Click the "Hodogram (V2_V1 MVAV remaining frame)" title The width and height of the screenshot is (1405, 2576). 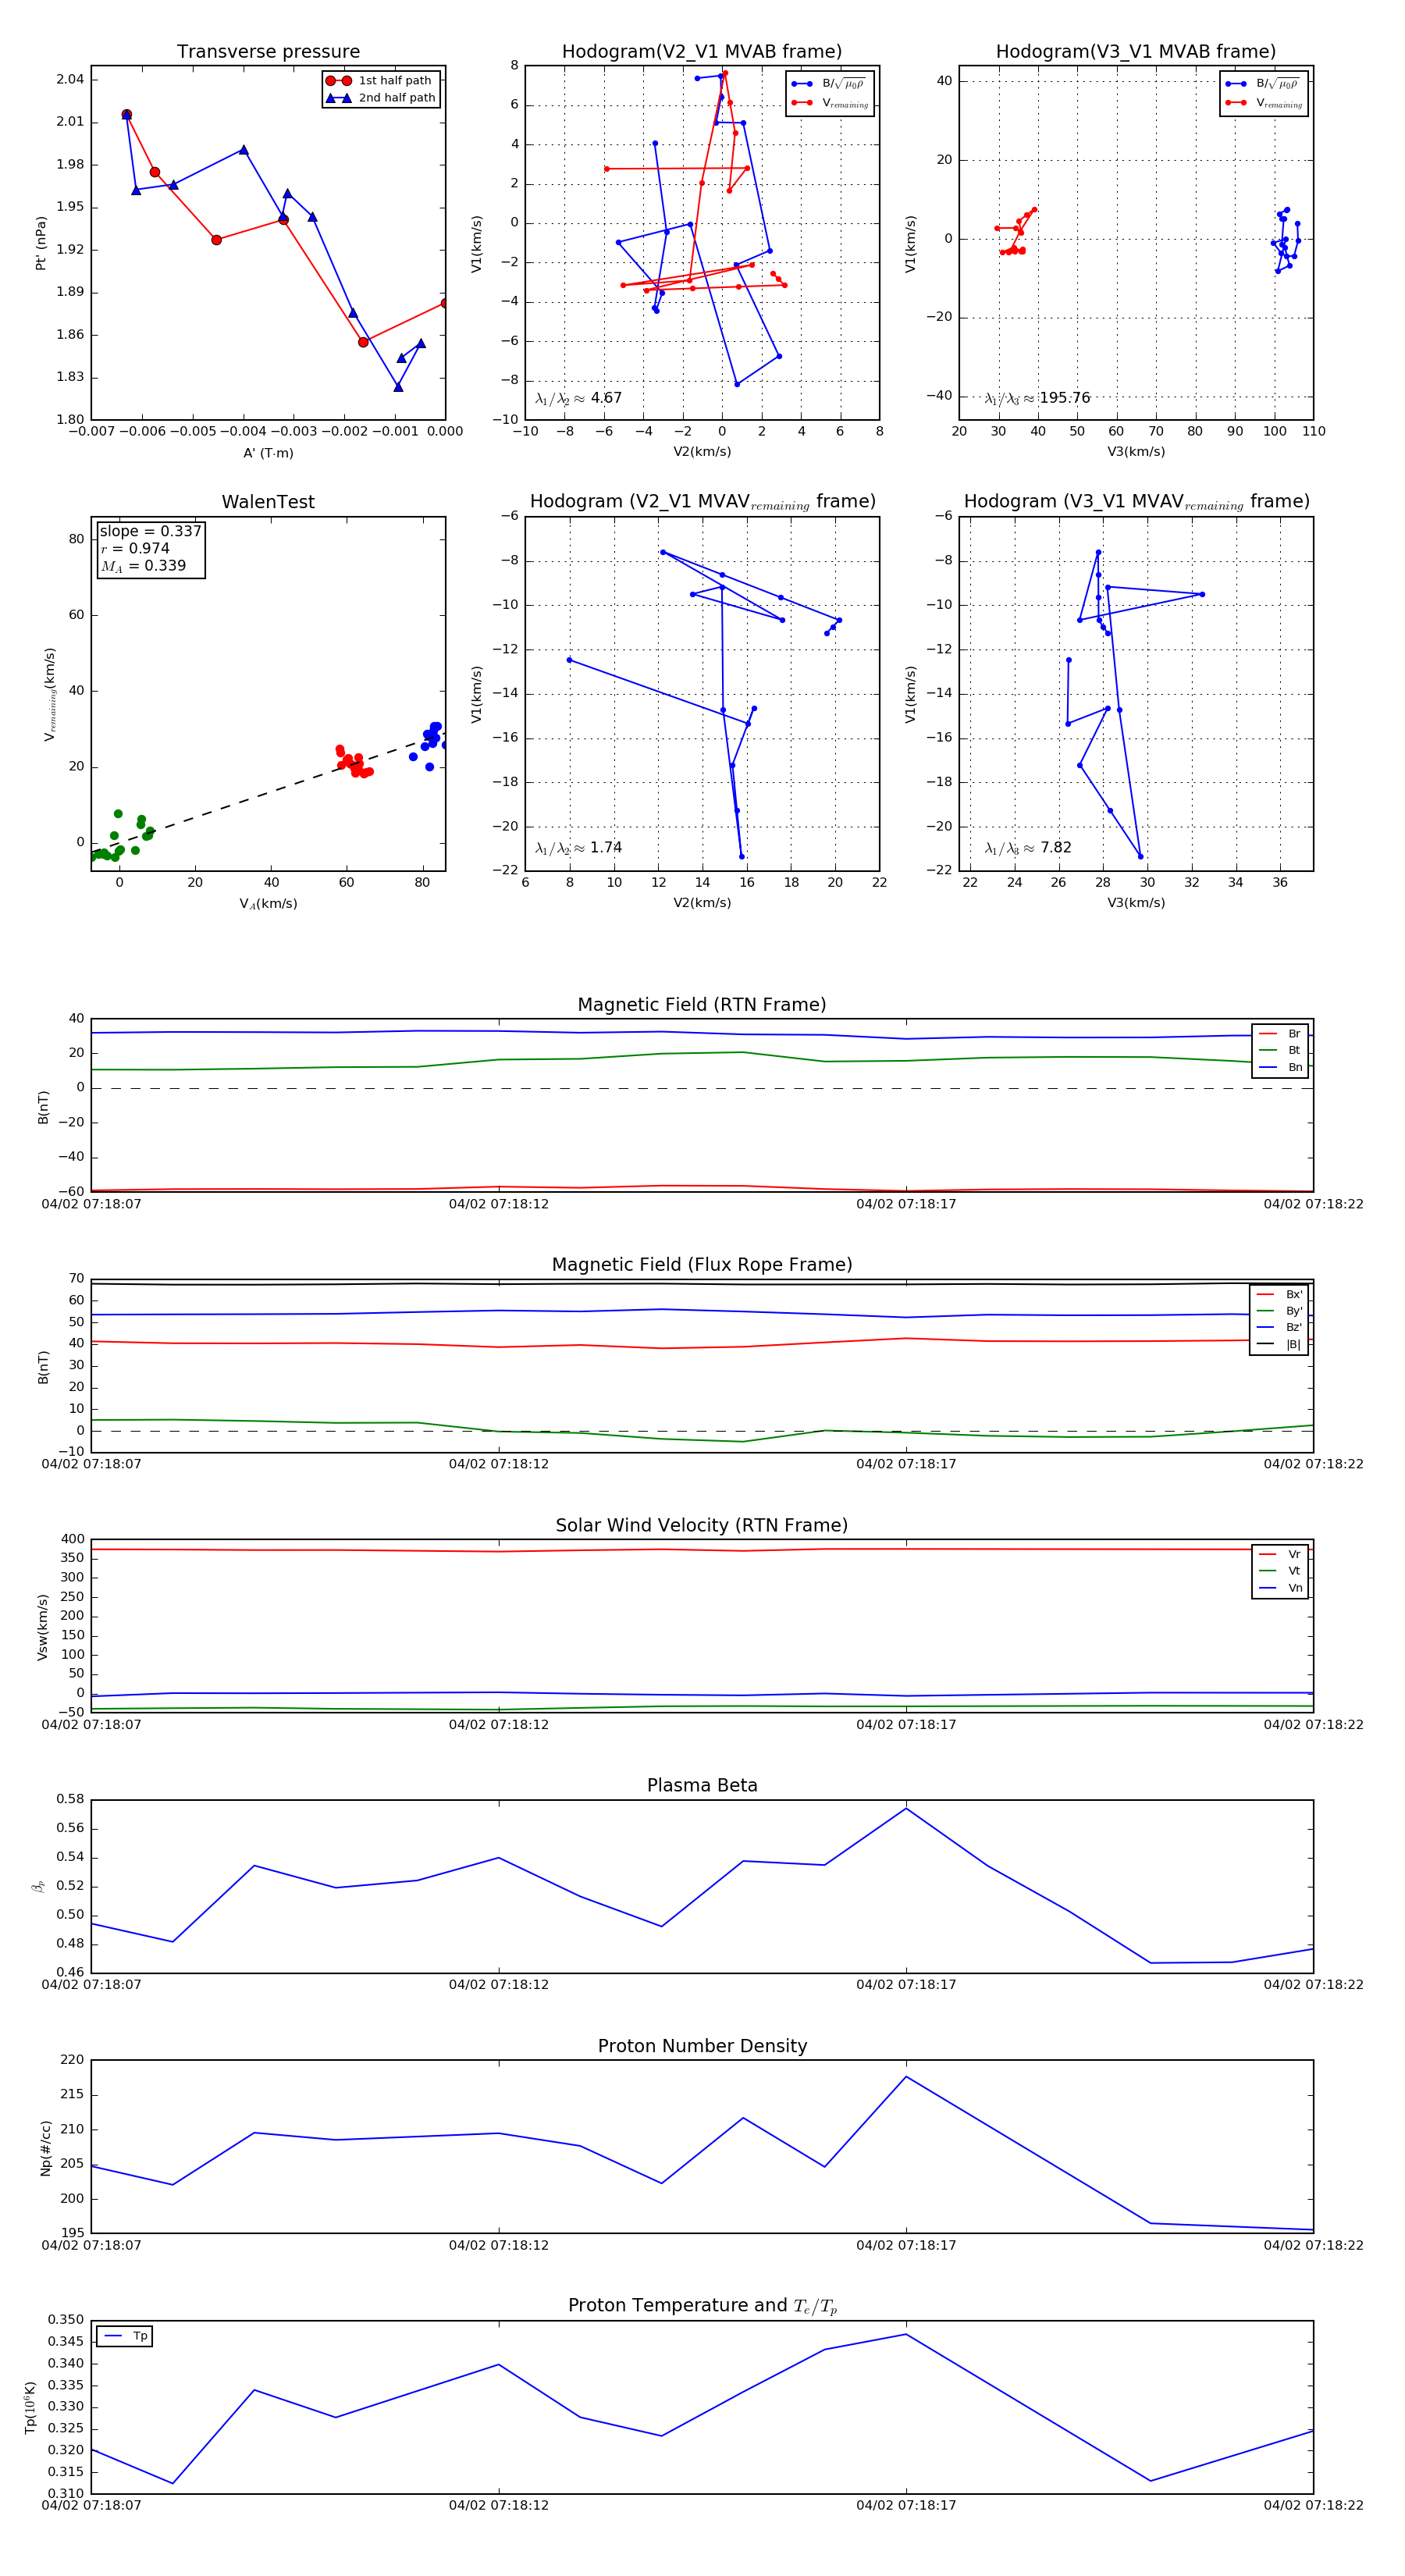[x=702, y=502]
